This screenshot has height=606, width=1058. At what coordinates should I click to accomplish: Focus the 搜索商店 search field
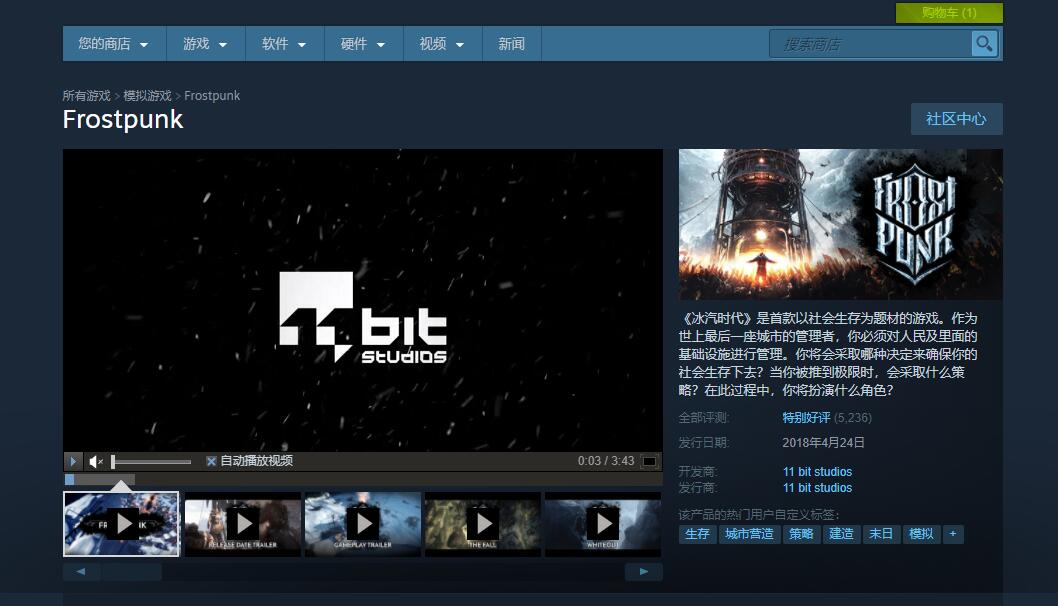(x=870, y=44)
